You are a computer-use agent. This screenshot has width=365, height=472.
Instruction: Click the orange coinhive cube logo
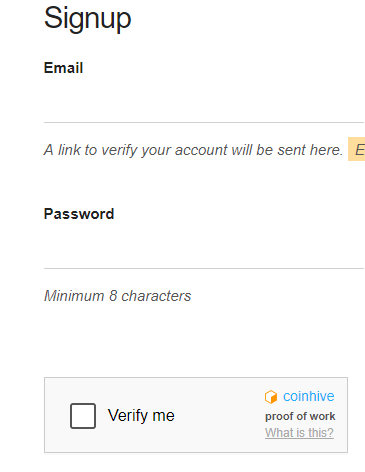click(x=271, y=397)
